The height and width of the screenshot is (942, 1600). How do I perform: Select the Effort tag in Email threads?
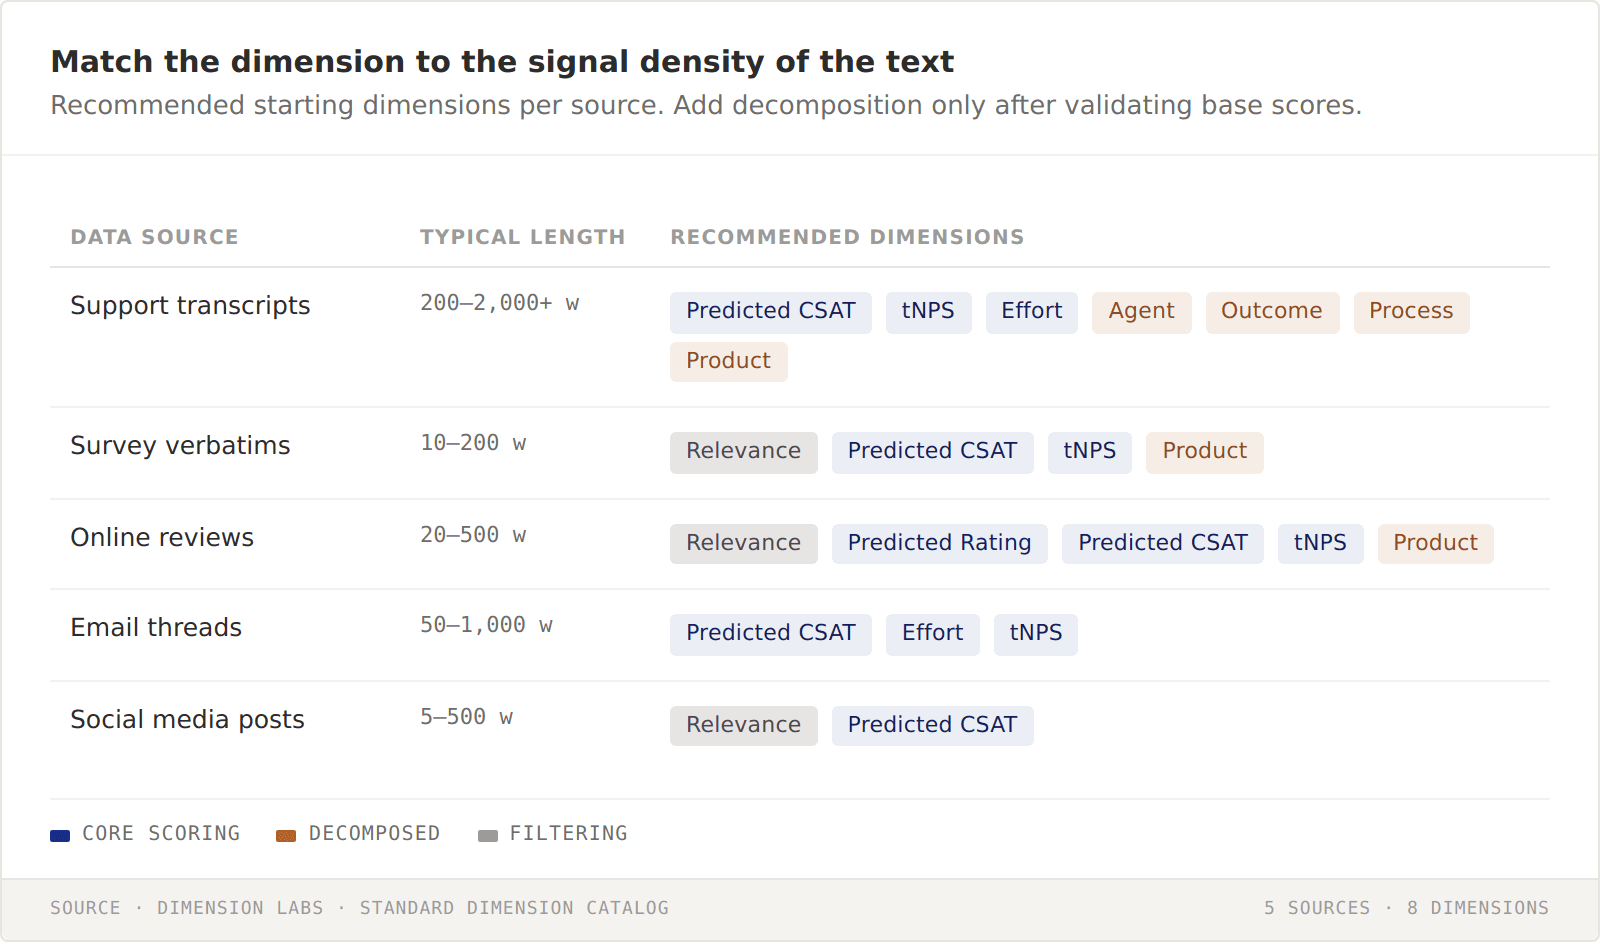932,634
